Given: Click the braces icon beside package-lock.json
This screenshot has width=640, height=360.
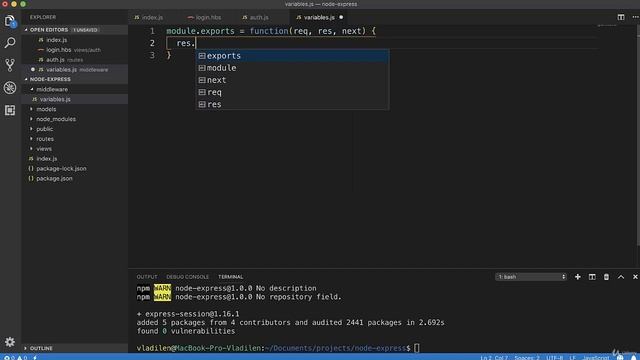Looking at the screenshot, I should click(31, 169).
